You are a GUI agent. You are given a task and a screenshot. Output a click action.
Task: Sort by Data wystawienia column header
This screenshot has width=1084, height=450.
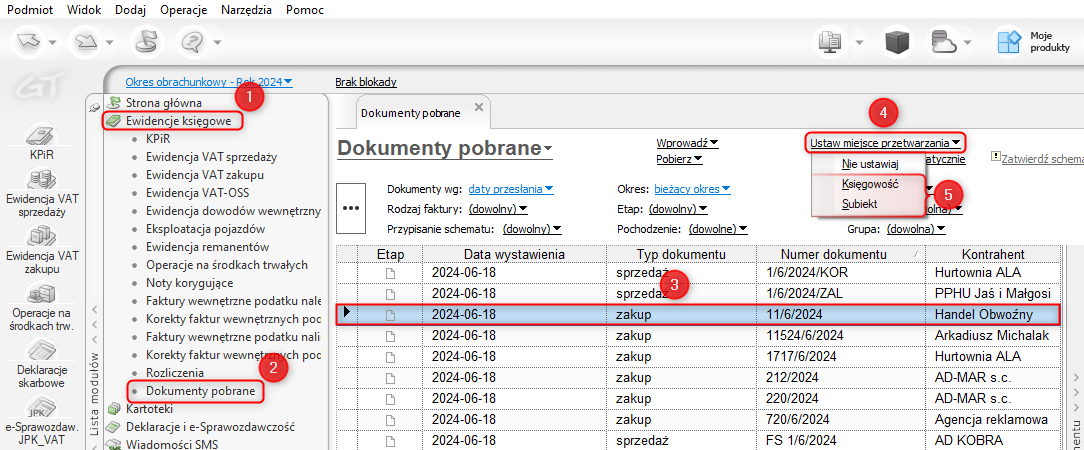[514, 254]
